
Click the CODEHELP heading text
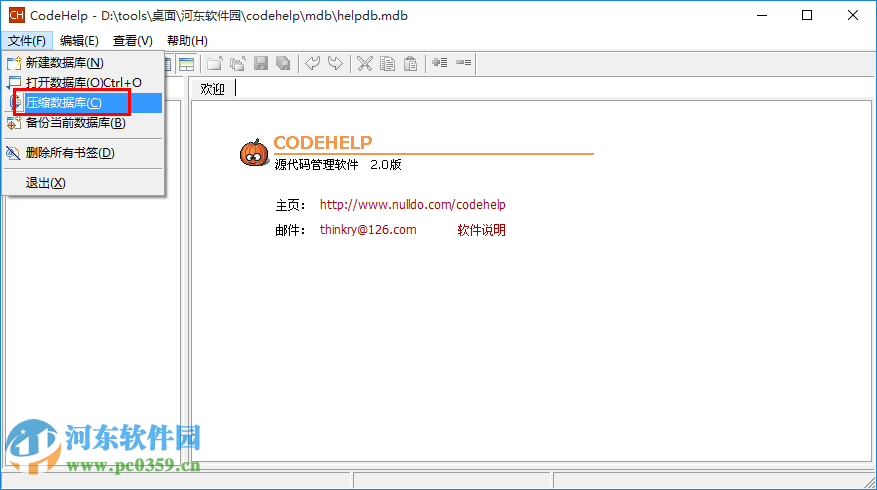coord(323,143)
